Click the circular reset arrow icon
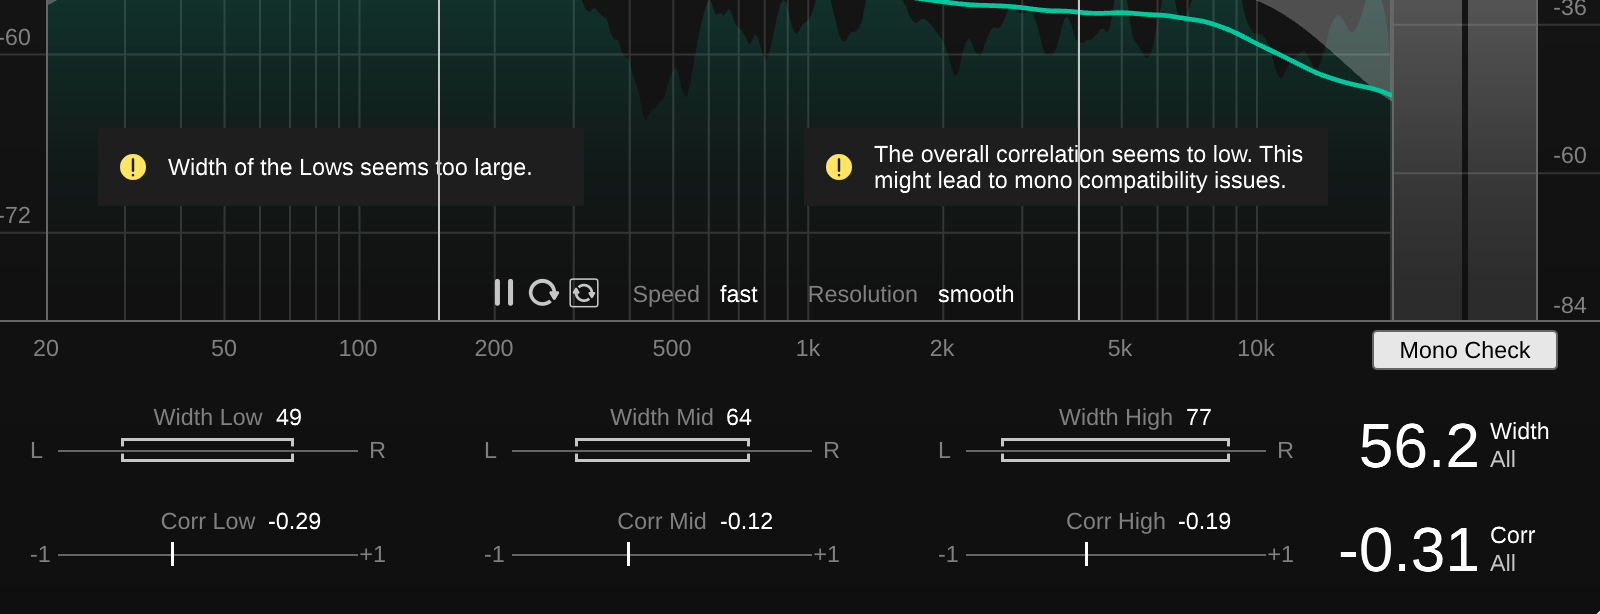Screen dimensions: 1600x614 (543, 293)
